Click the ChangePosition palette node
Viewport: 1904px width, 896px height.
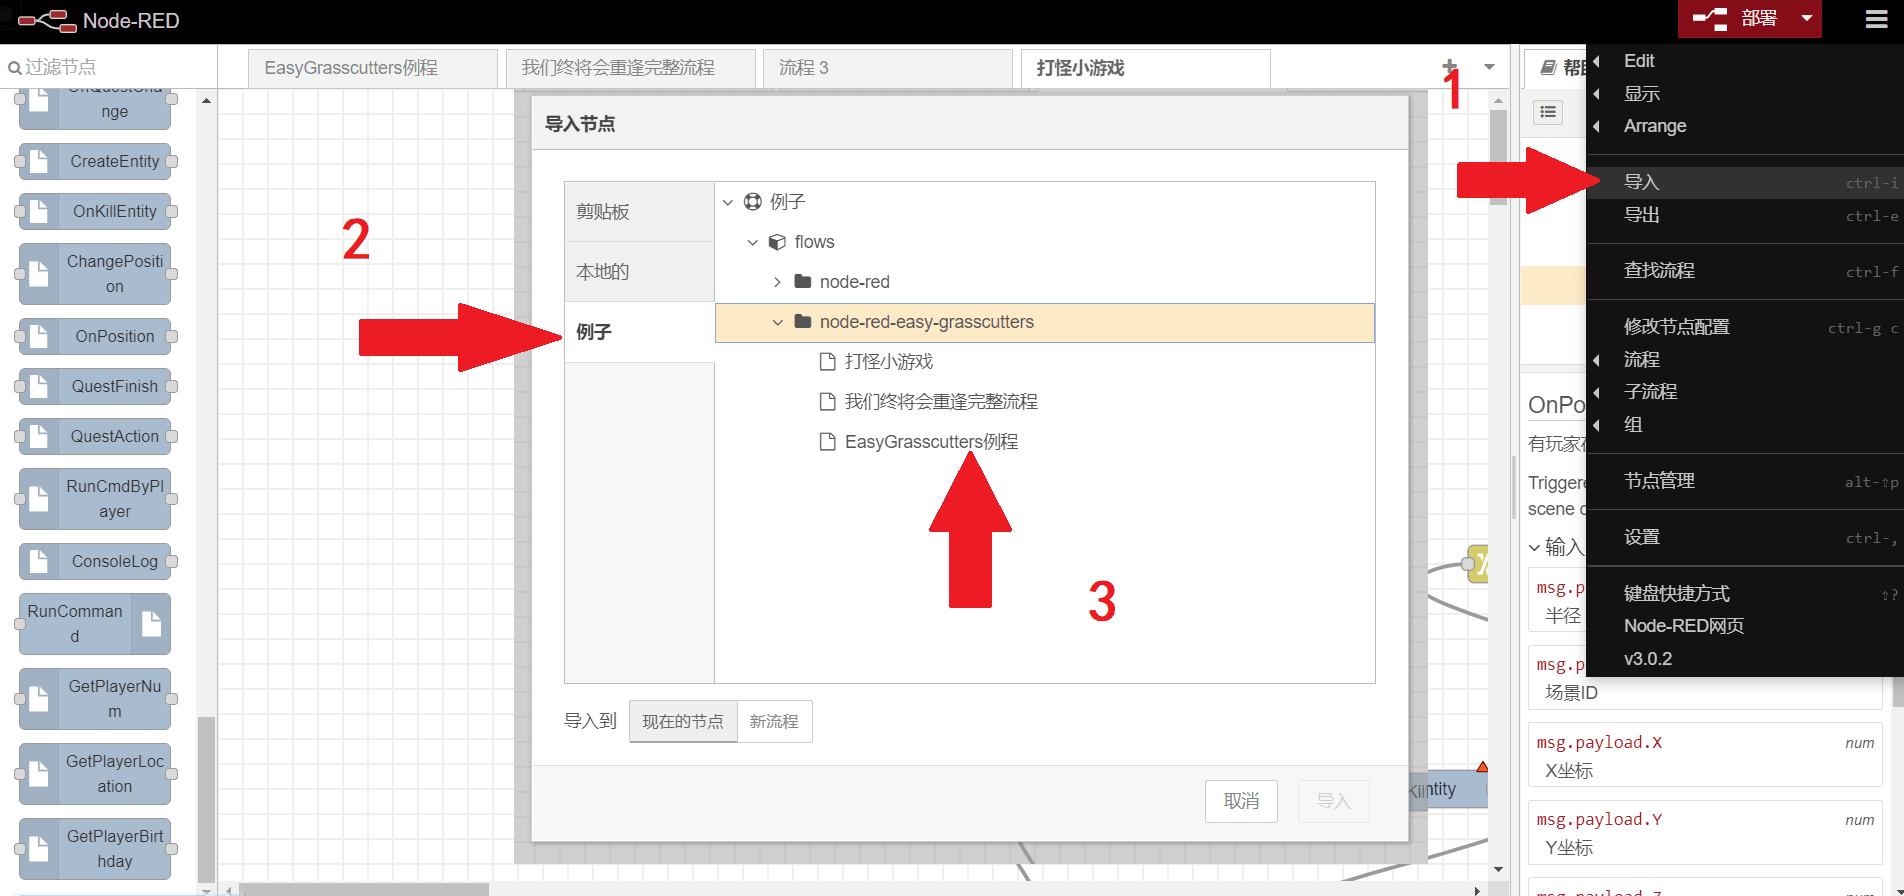pos(95,274)
